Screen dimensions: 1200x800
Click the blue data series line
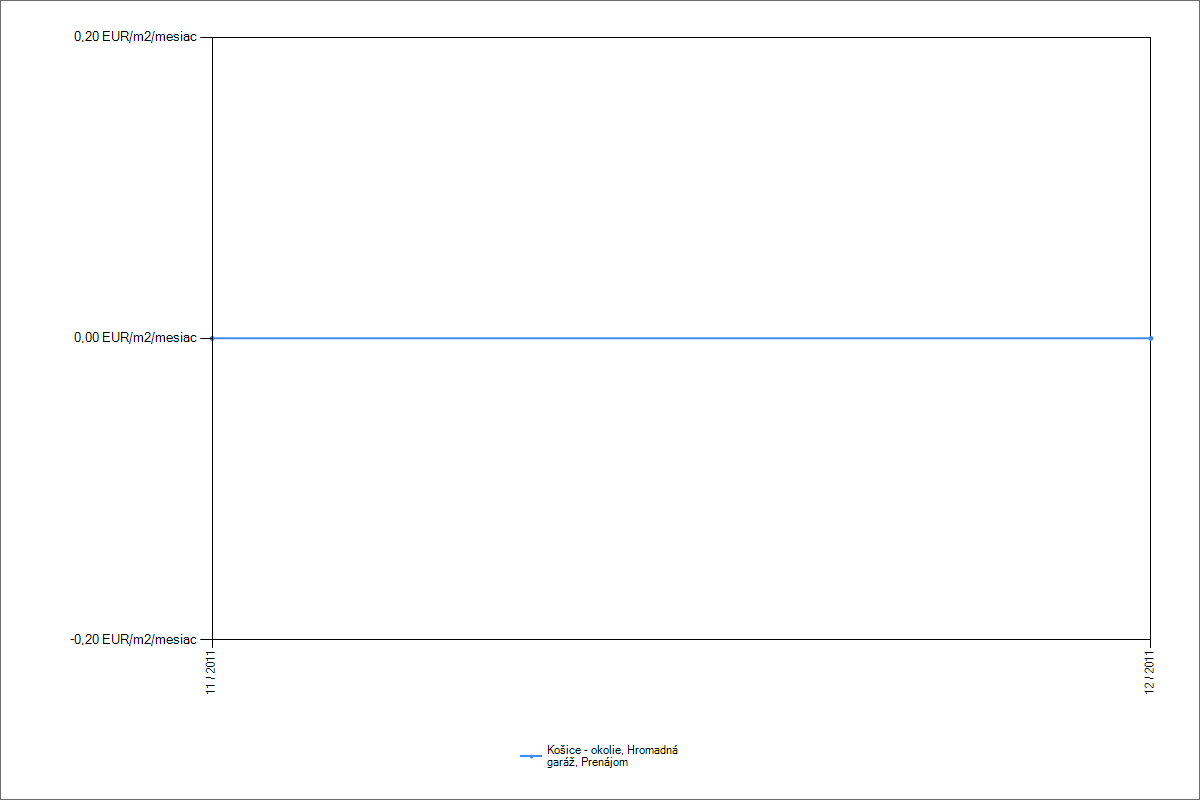[x=682, y=338]
